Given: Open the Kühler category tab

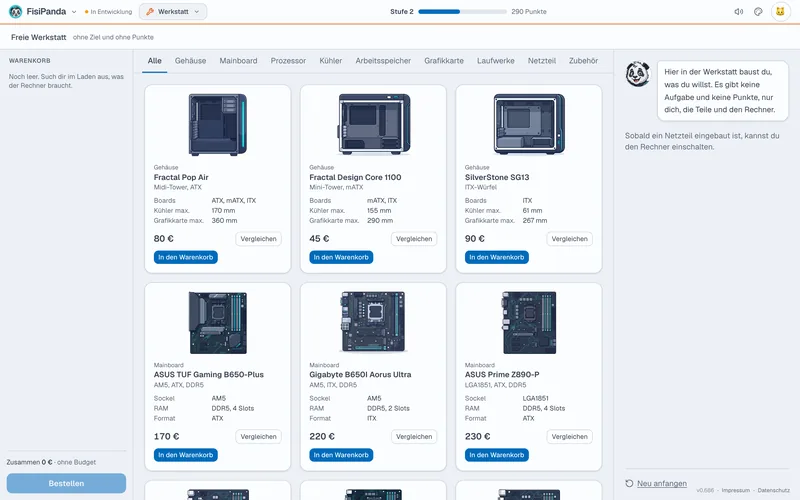Looking at the screenshot, I should click(x=331, y=61).
